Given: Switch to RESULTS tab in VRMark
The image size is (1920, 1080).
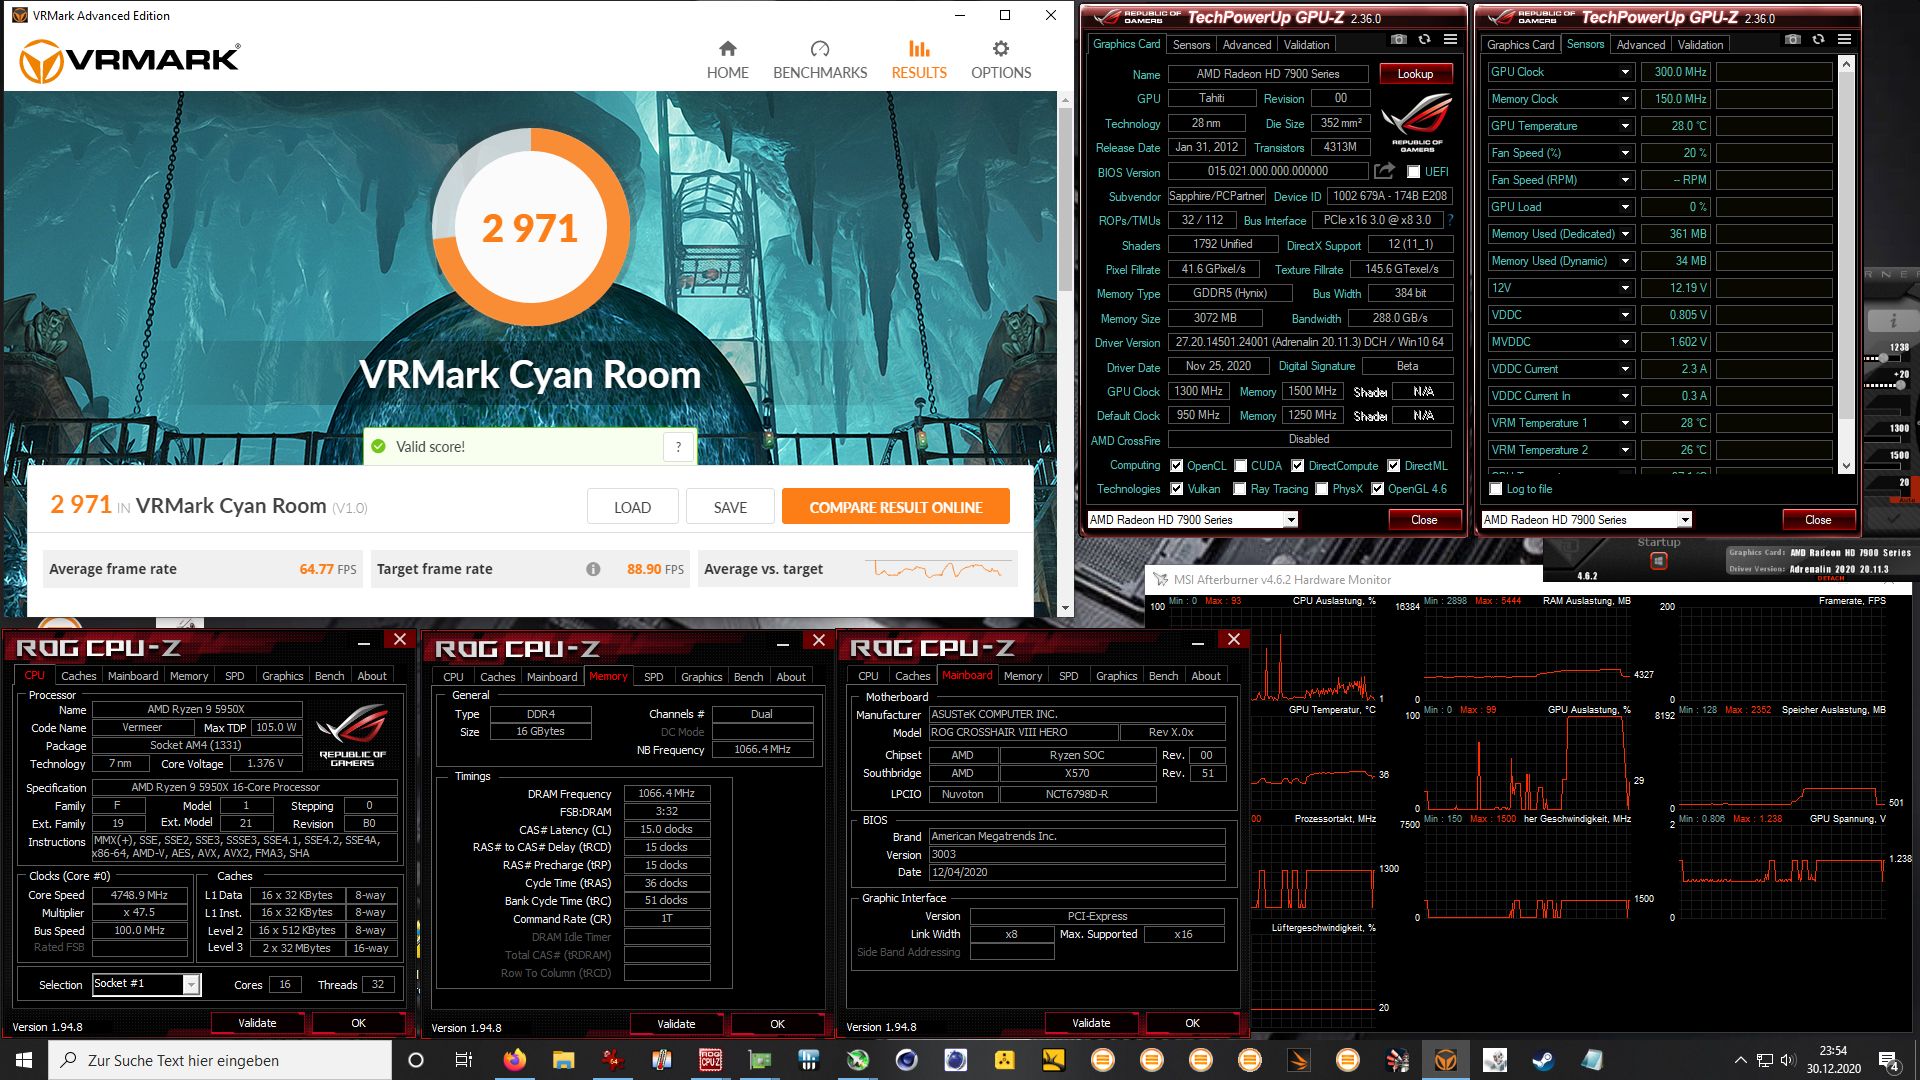Looking at the screenshot, I should point(919,60).
